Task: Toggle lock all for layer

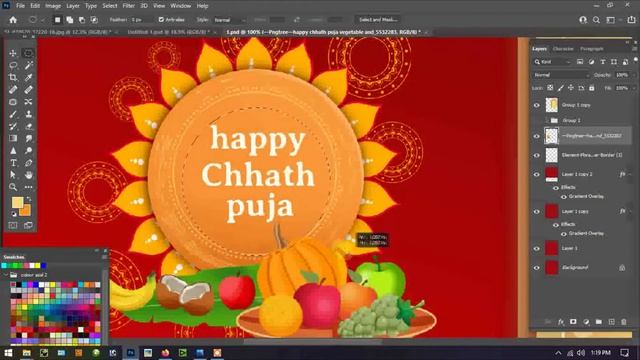Action: [x=592, y=88]
